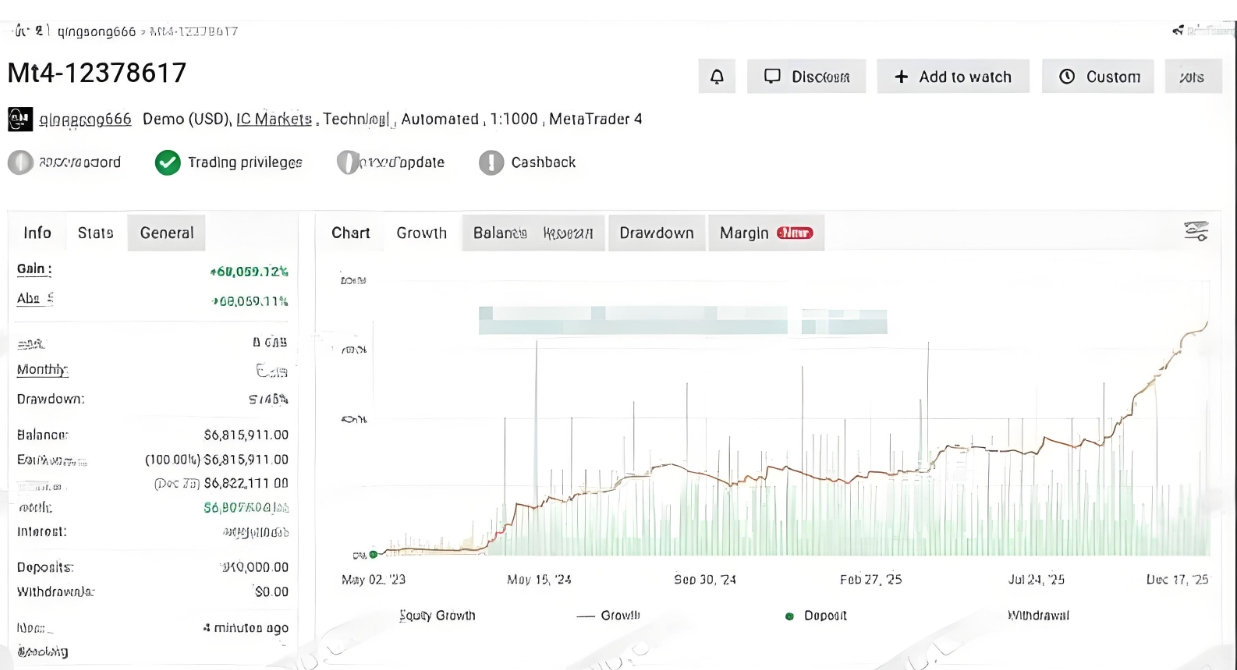This screenshot has width=1237, height=670.
Task: Click the notification bell icon
Action: pyautogui.click(x=716, y=77)
